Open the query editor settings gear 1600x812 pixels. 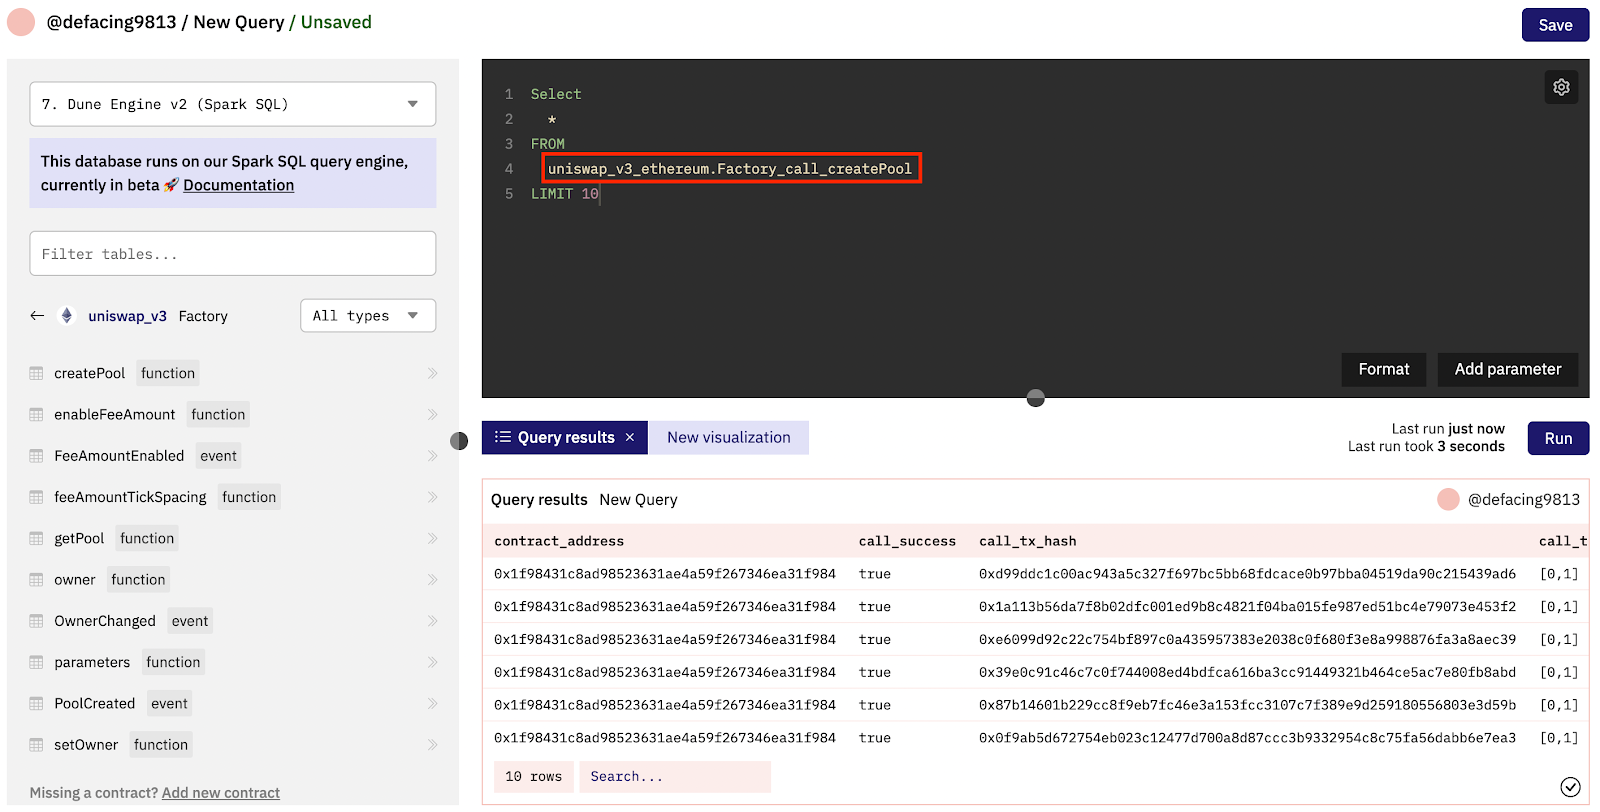click(1561, 87)
